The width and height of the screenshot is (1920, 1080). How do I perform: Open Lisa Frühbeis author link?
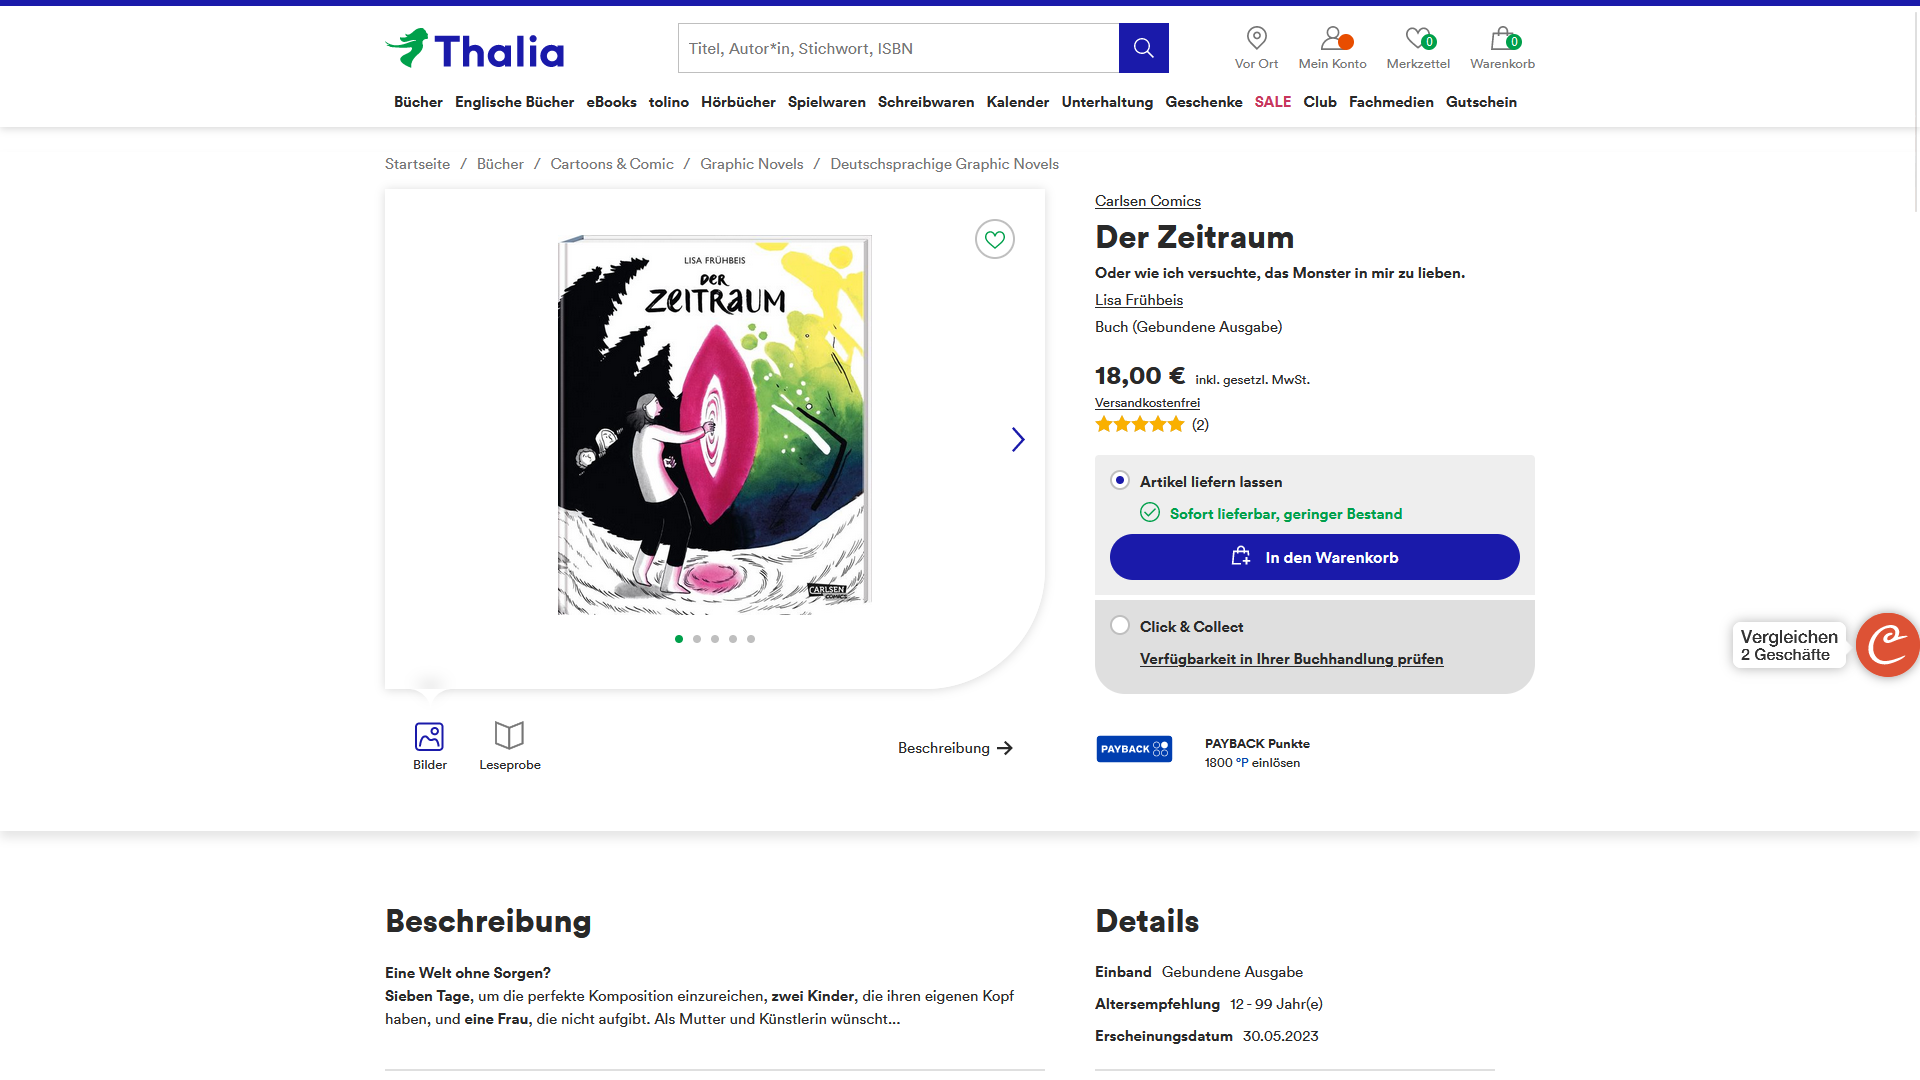click(1138, 300)
